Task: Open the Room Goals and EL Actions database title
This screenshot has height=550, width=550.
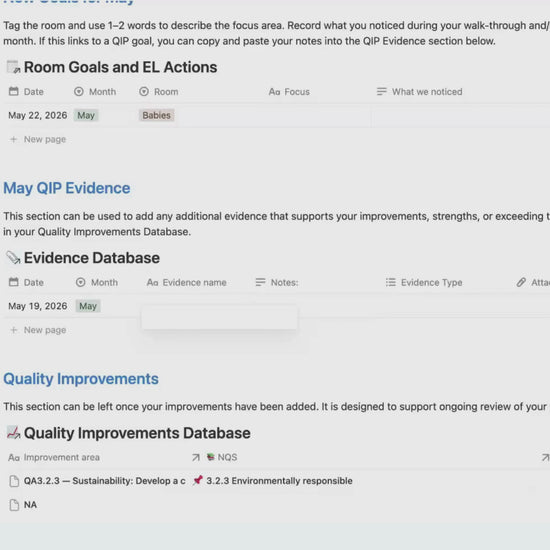Action: tap(120, 67)
